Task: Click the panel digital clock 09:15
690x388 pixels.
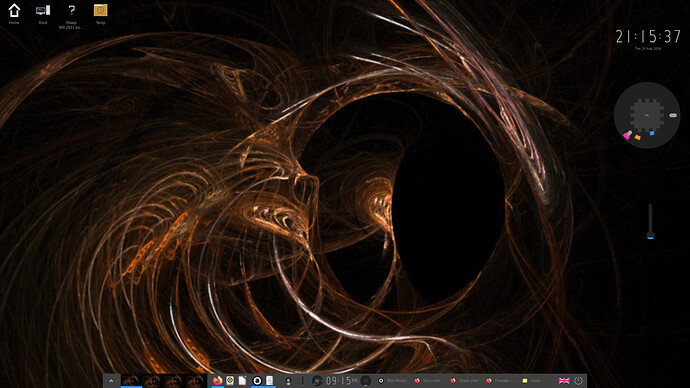Action: tap(341, 381)
